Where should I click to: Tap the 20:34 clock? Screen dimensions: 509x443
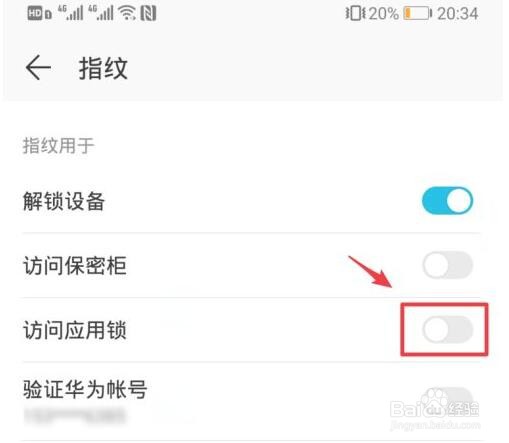[x=458, y=14]
